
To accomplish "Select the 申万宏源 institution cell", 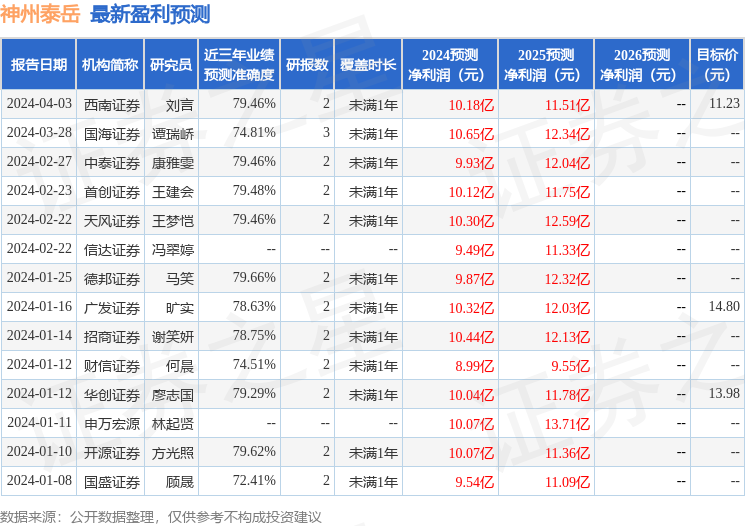I will [x=112, y=424].
